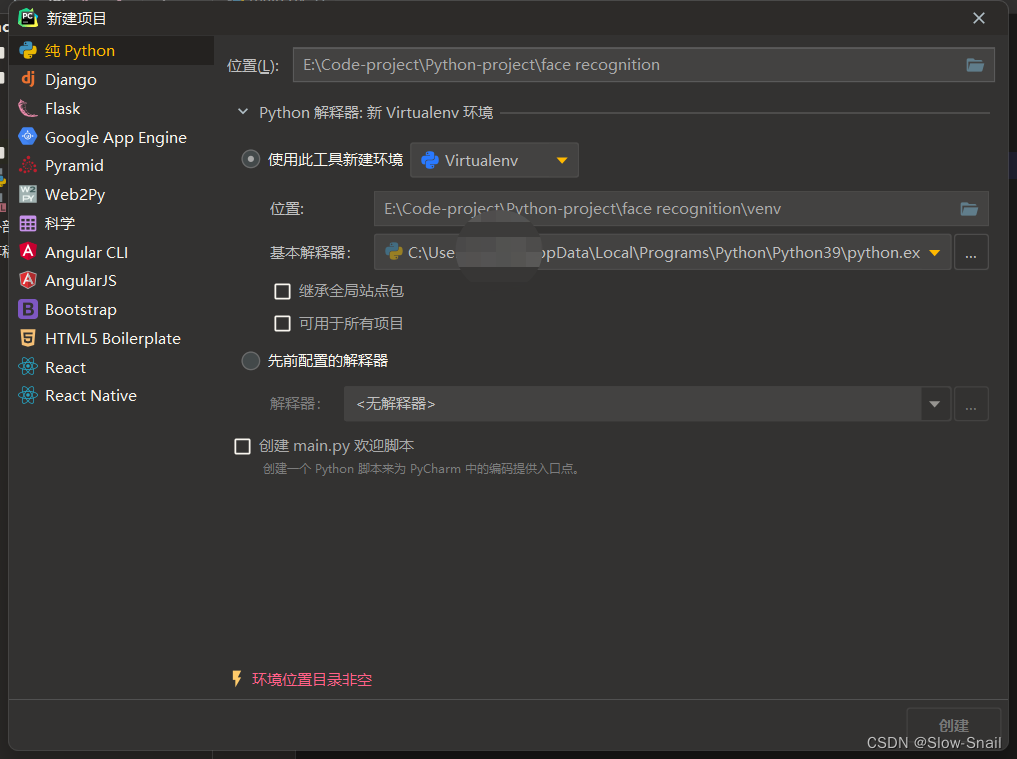
Task: Click the Web2Py icon in the list
Action: 28,194
